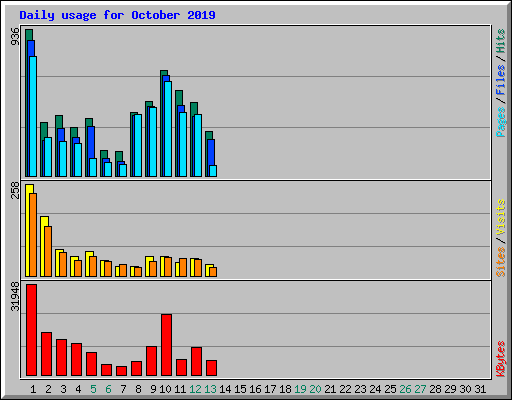The width and height of the screenshot is (512, 400).
Task: Click day 6 weekend label
Action: pos(108,389)
